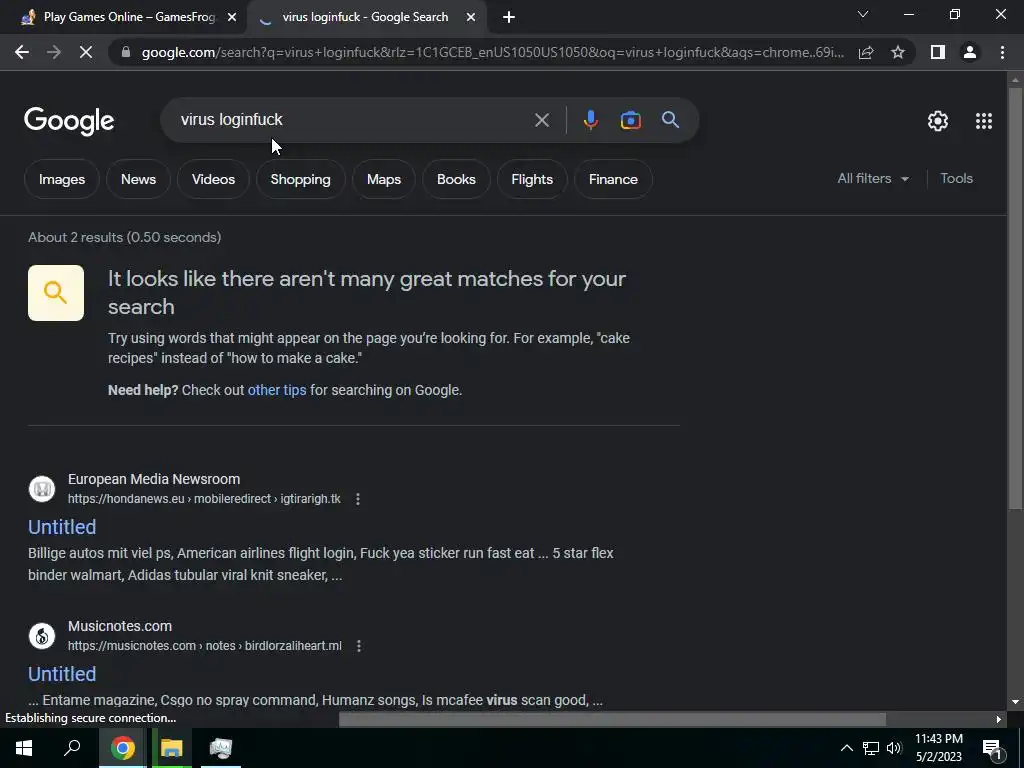Close the Google Search tab
The width and height of the screenshot is (1024, 768).
[471, 18]
